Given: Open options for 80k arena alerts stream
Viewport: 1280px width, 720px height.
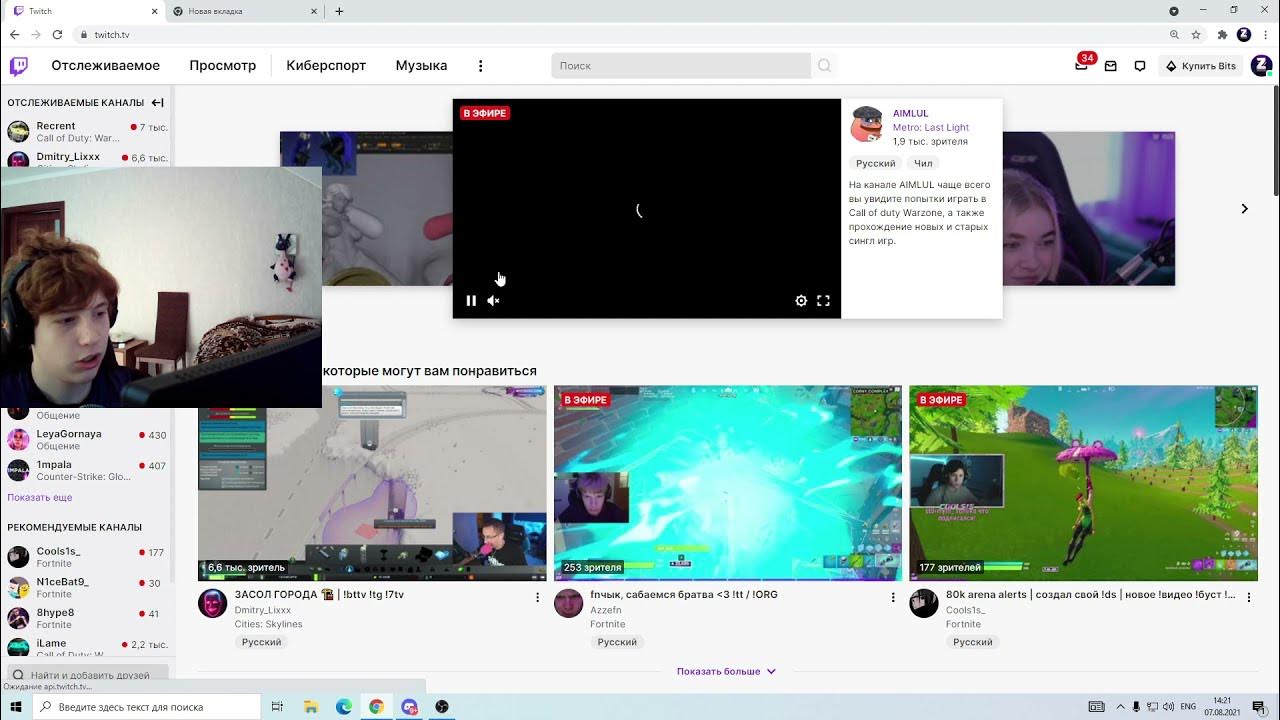Looking at the screenshot, I should coord(1248,597).
